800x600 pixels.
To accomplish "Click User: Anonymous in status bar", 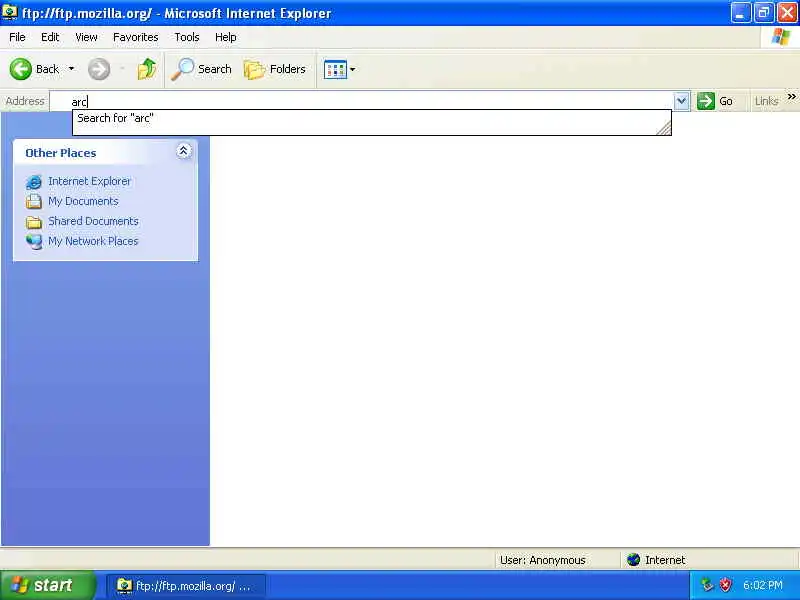I will pyautogui.click(x=542, y=560).
